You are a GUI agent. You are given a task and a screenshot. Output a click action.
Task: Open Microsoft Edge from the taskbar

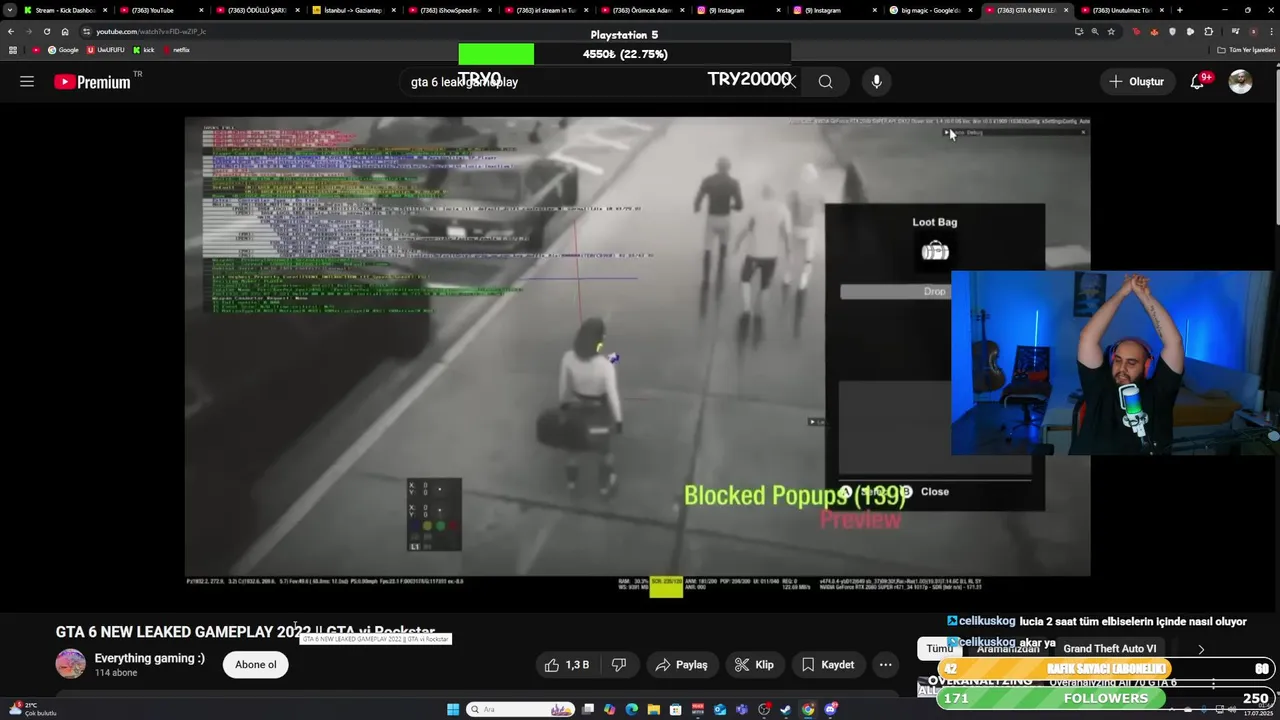[x=632, y=710]
